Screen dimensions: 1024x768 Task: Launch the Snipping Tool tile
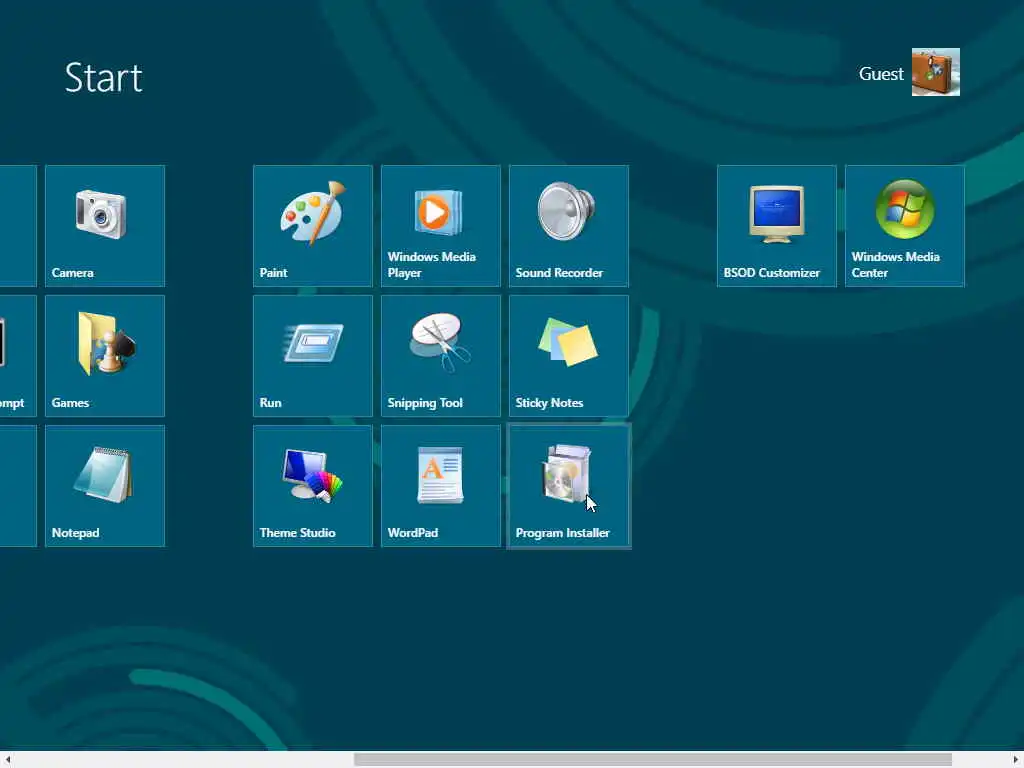[441, 356]
